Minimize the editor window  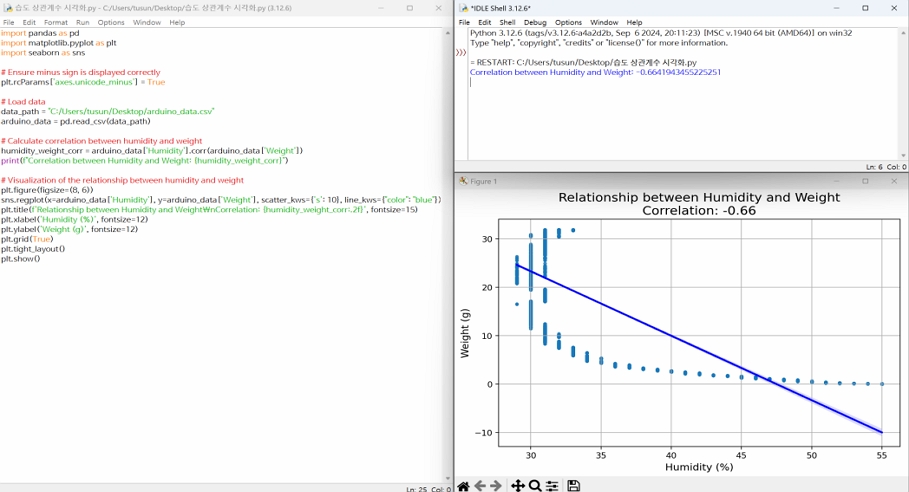click(381, 8)
